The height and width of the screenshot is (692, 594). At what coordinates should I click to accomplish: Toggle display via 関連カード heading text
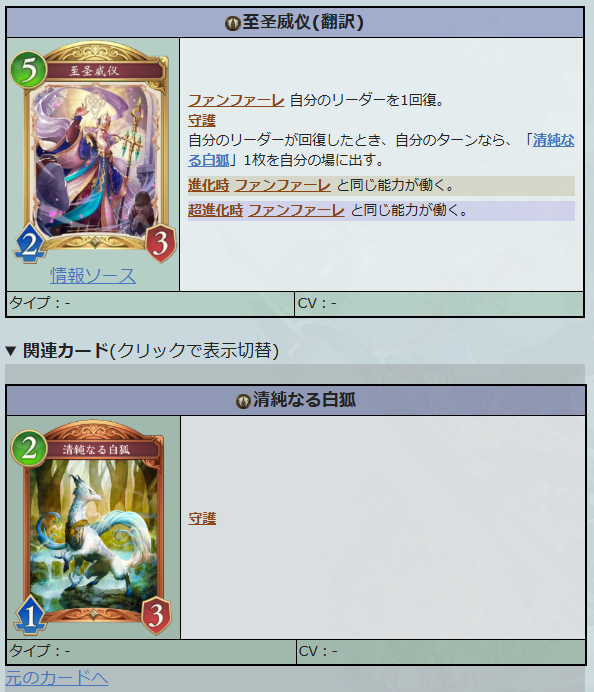(66, 350)
